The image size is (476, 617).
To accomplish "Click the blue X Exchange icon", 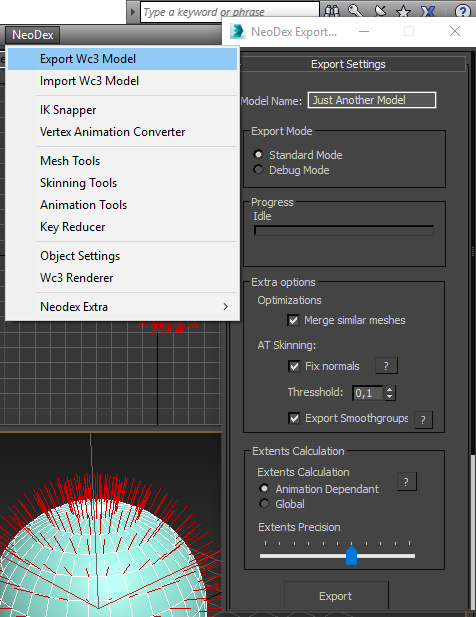I will click(428, 11).
